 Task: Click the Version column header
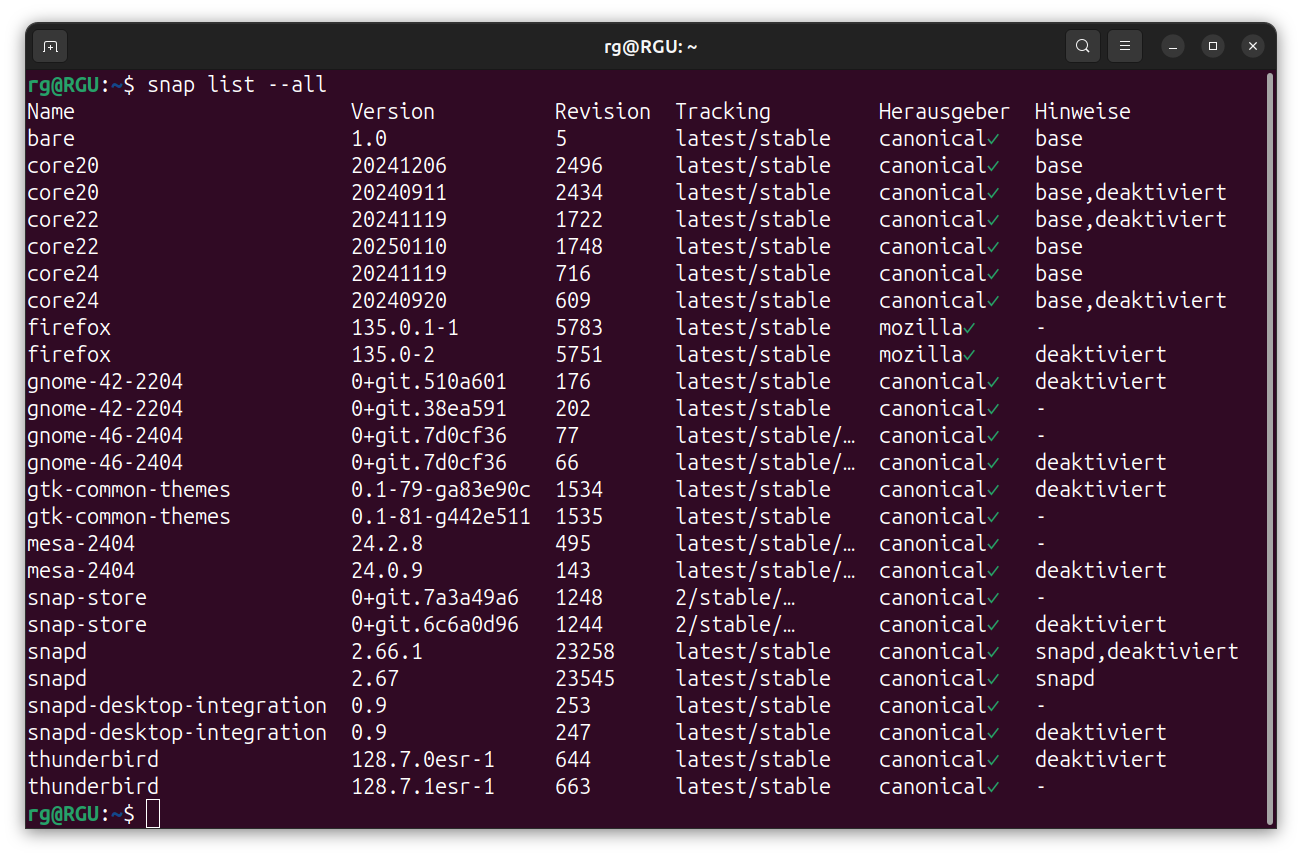point(393,112)
